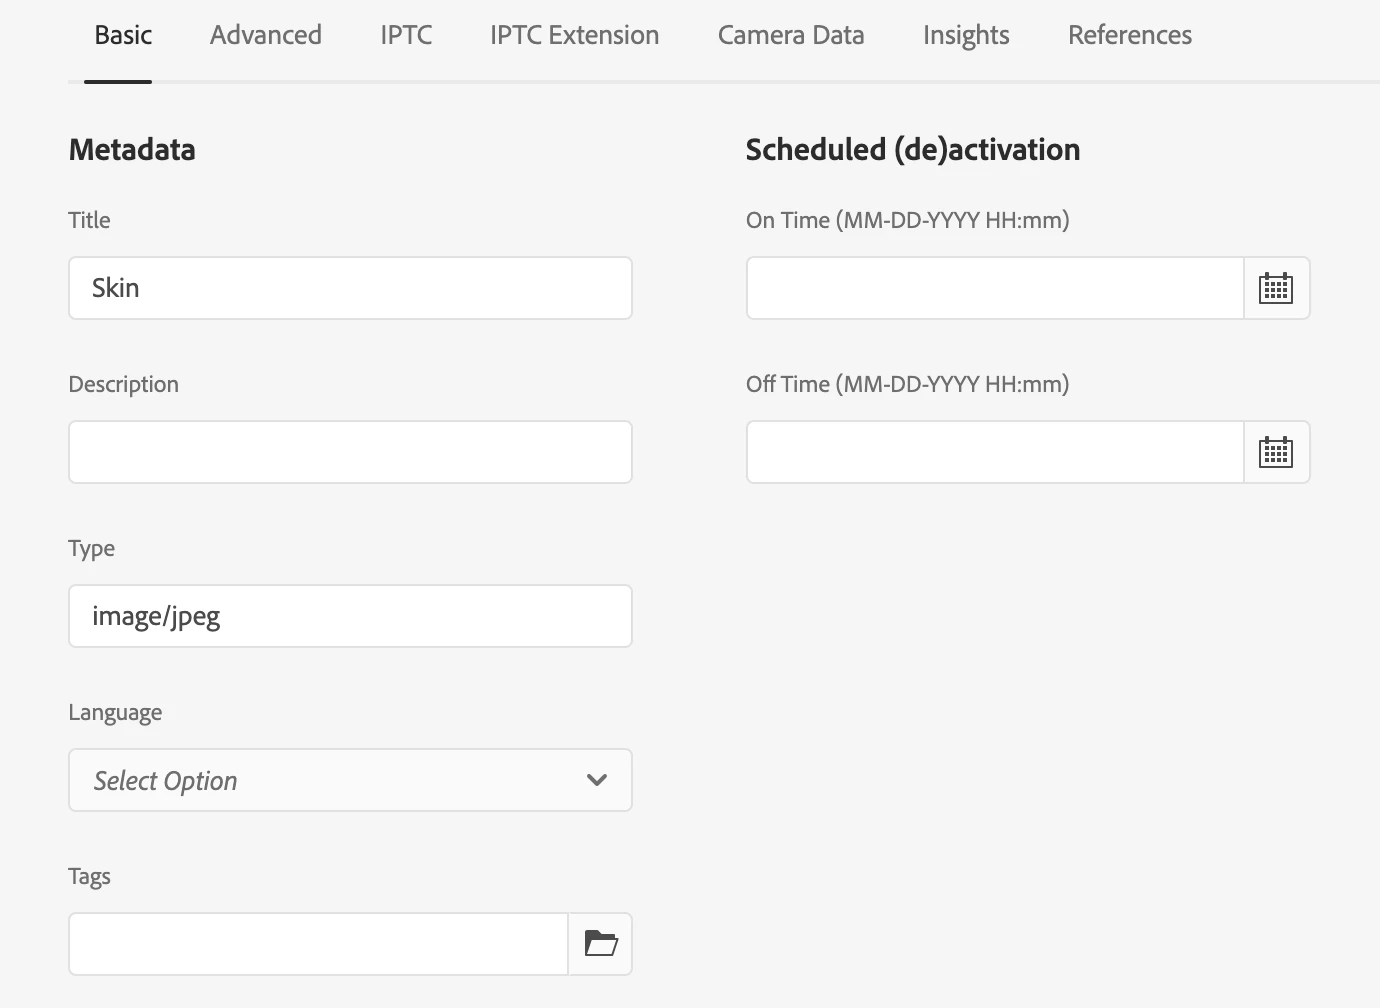Viewport: 1380px width, 1008px height.
Task: Click the Language dropdown chevron arrow
Action: point(597,780)
